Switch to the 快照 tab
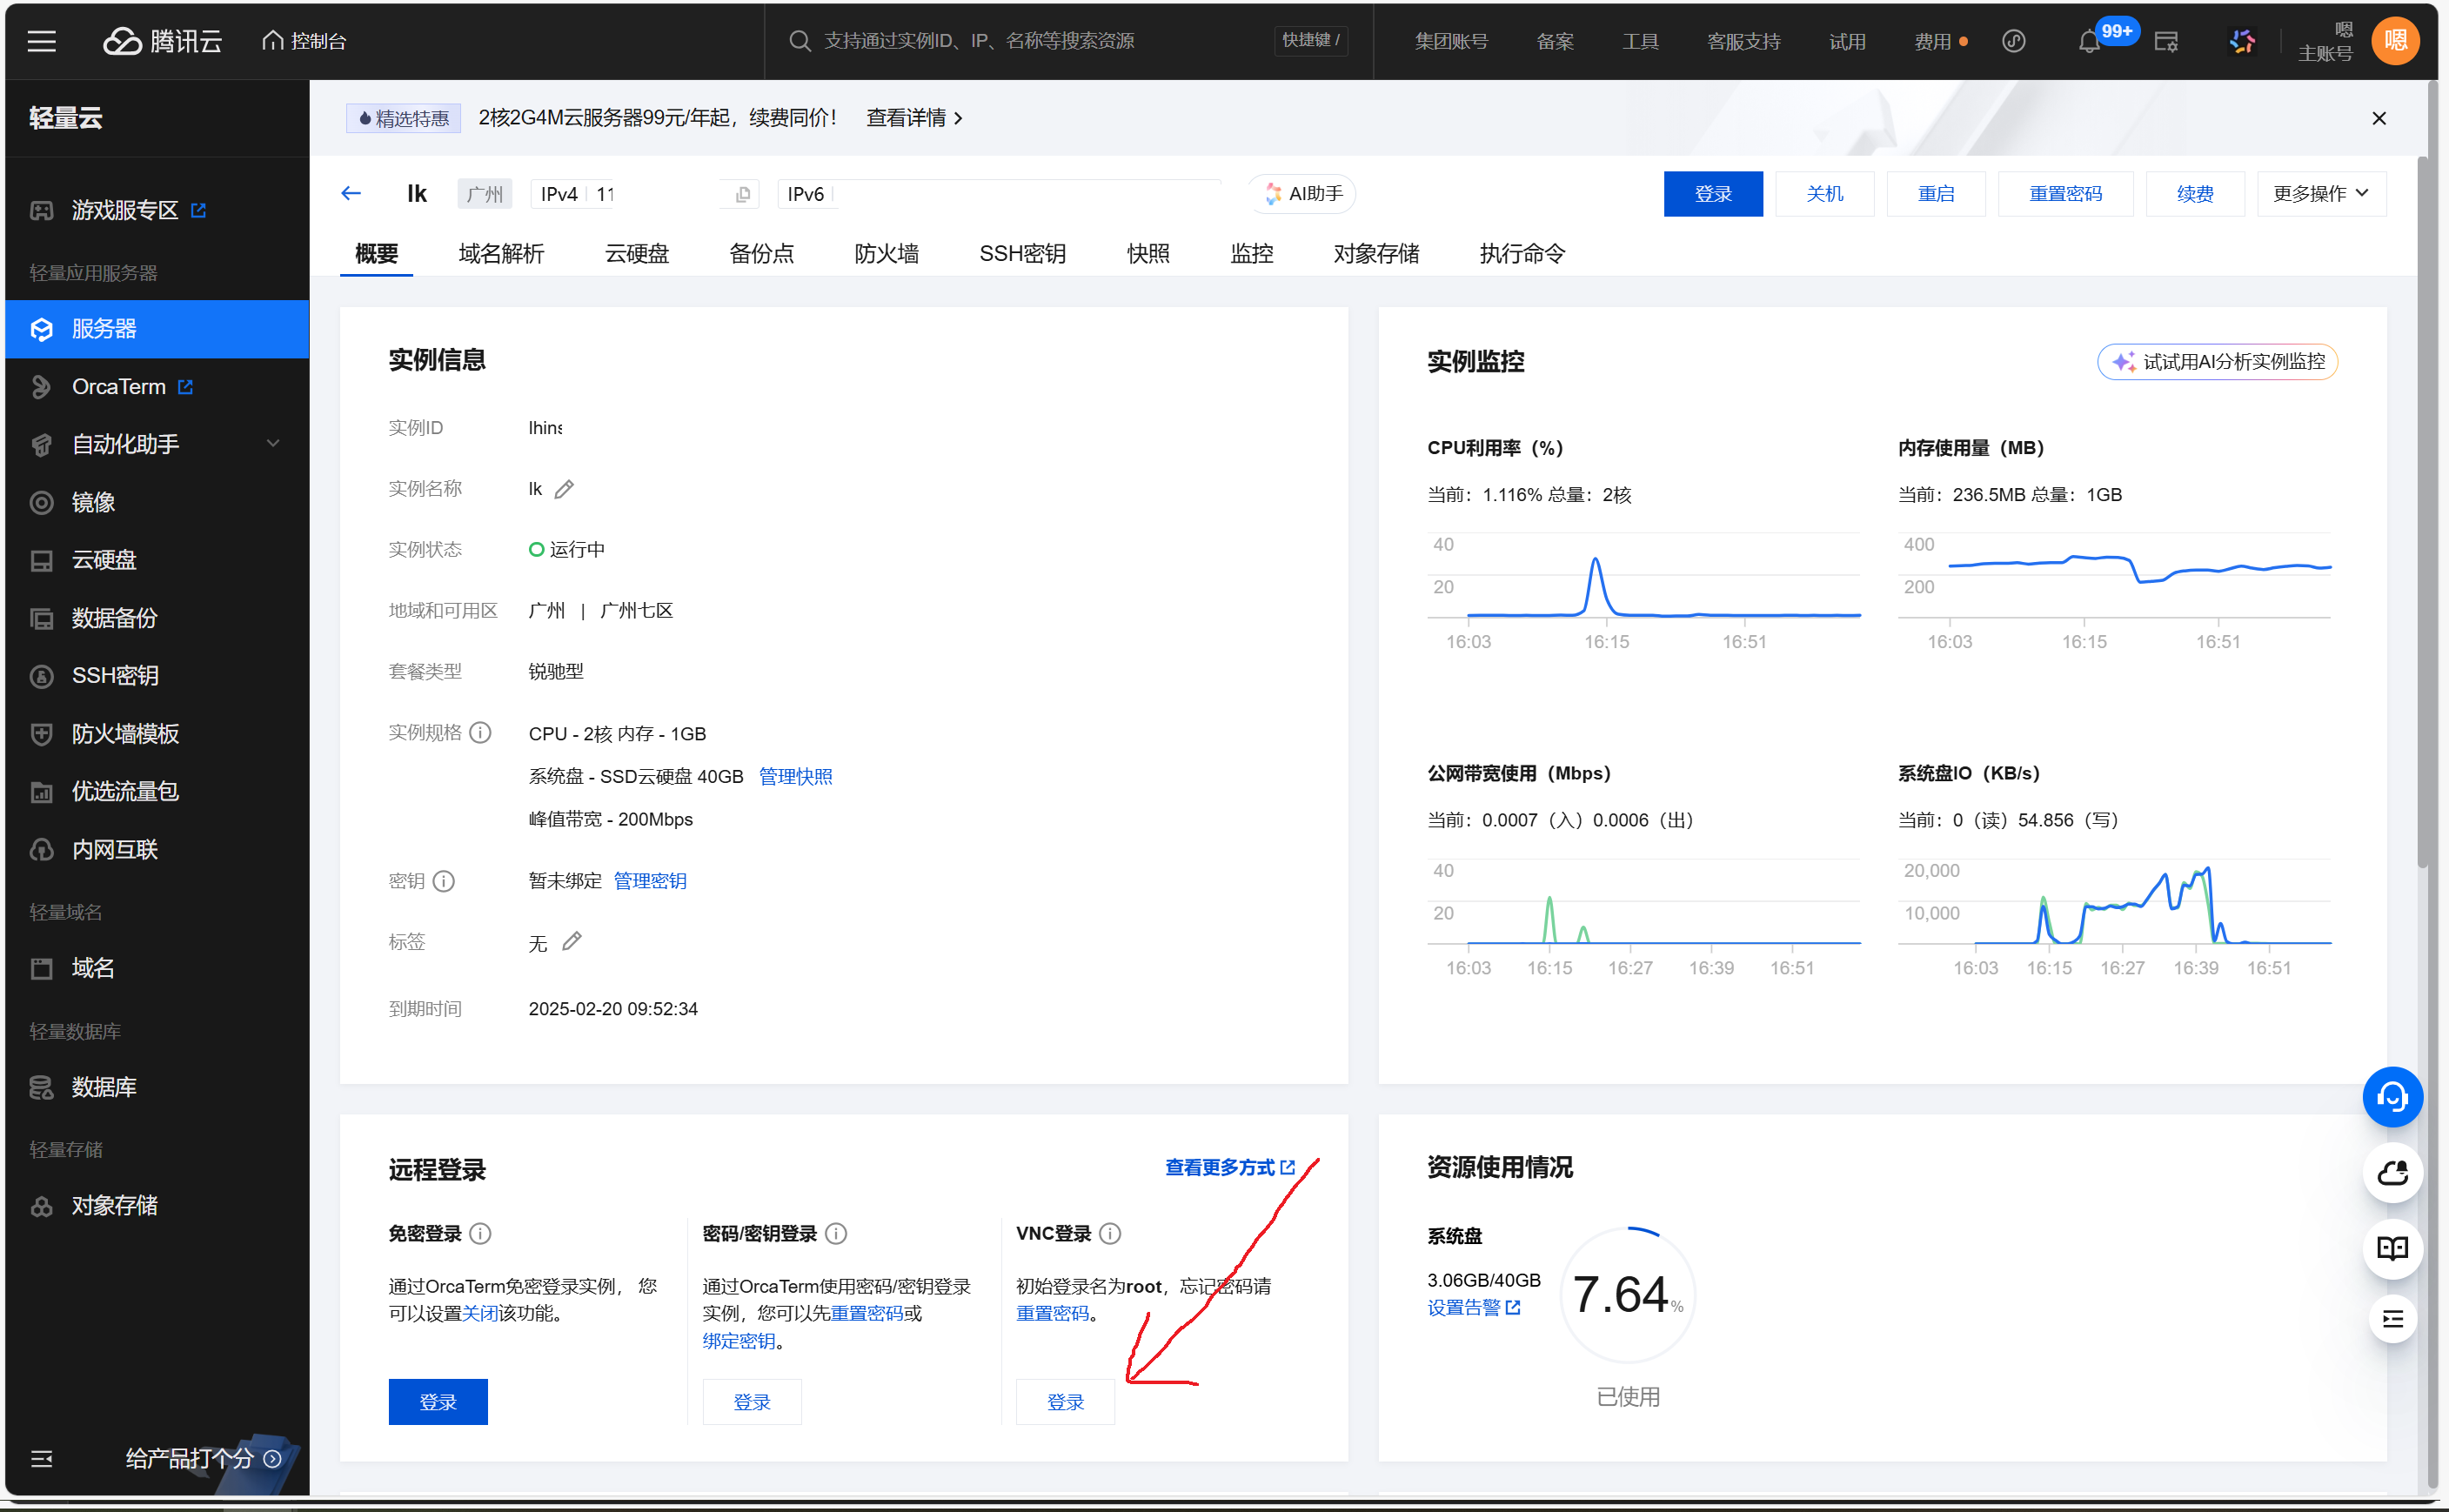The width and height of the screenshot is (2449, 1512). (1148, 254)
